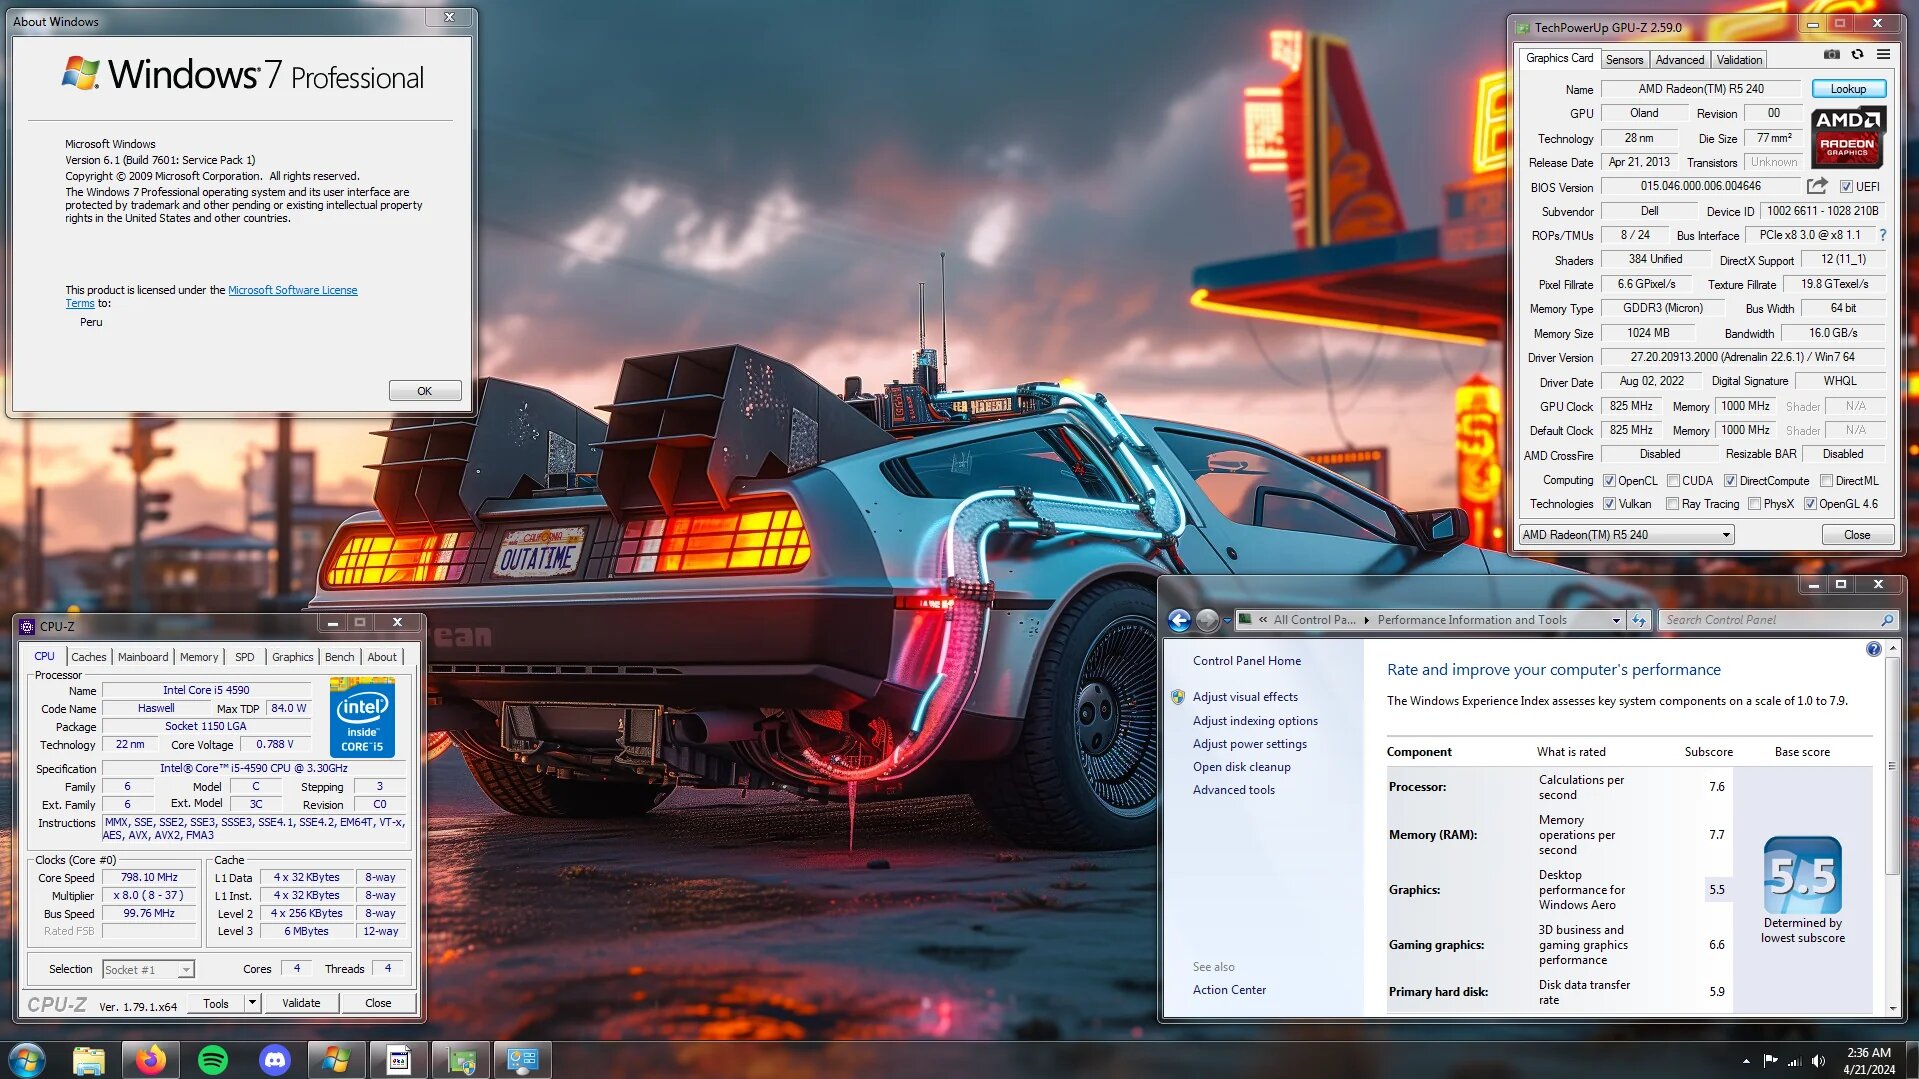Select the About Windows taskbar item
Image resolution: width=1919 pixels, height=1079 pixels.
pyautogui.click(x=337, y=1060)
